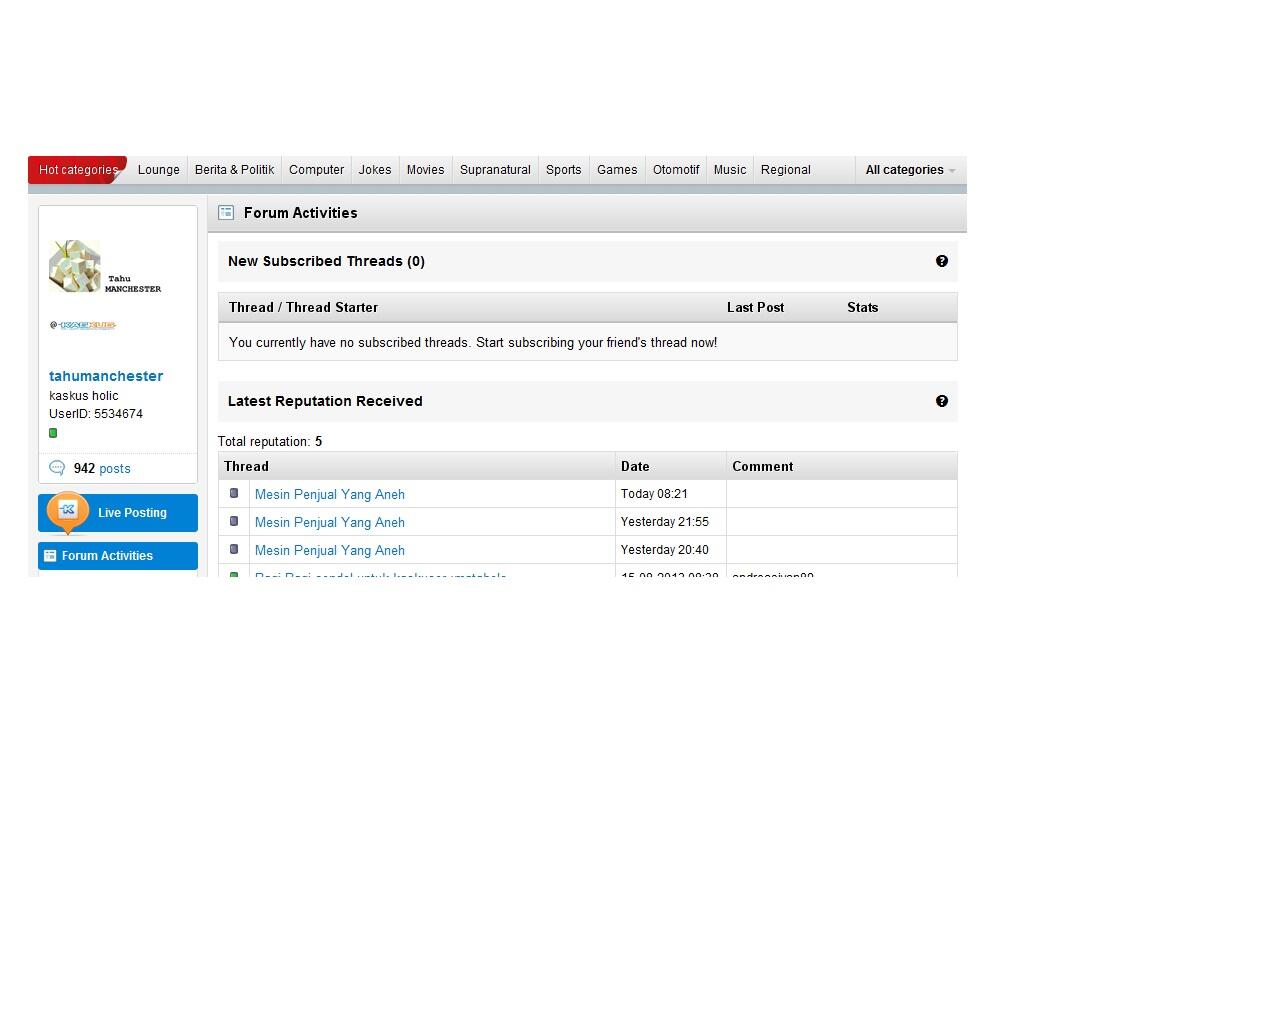
Task: Click the Tahu Manchester avatar image
Action: pos(105,266)
